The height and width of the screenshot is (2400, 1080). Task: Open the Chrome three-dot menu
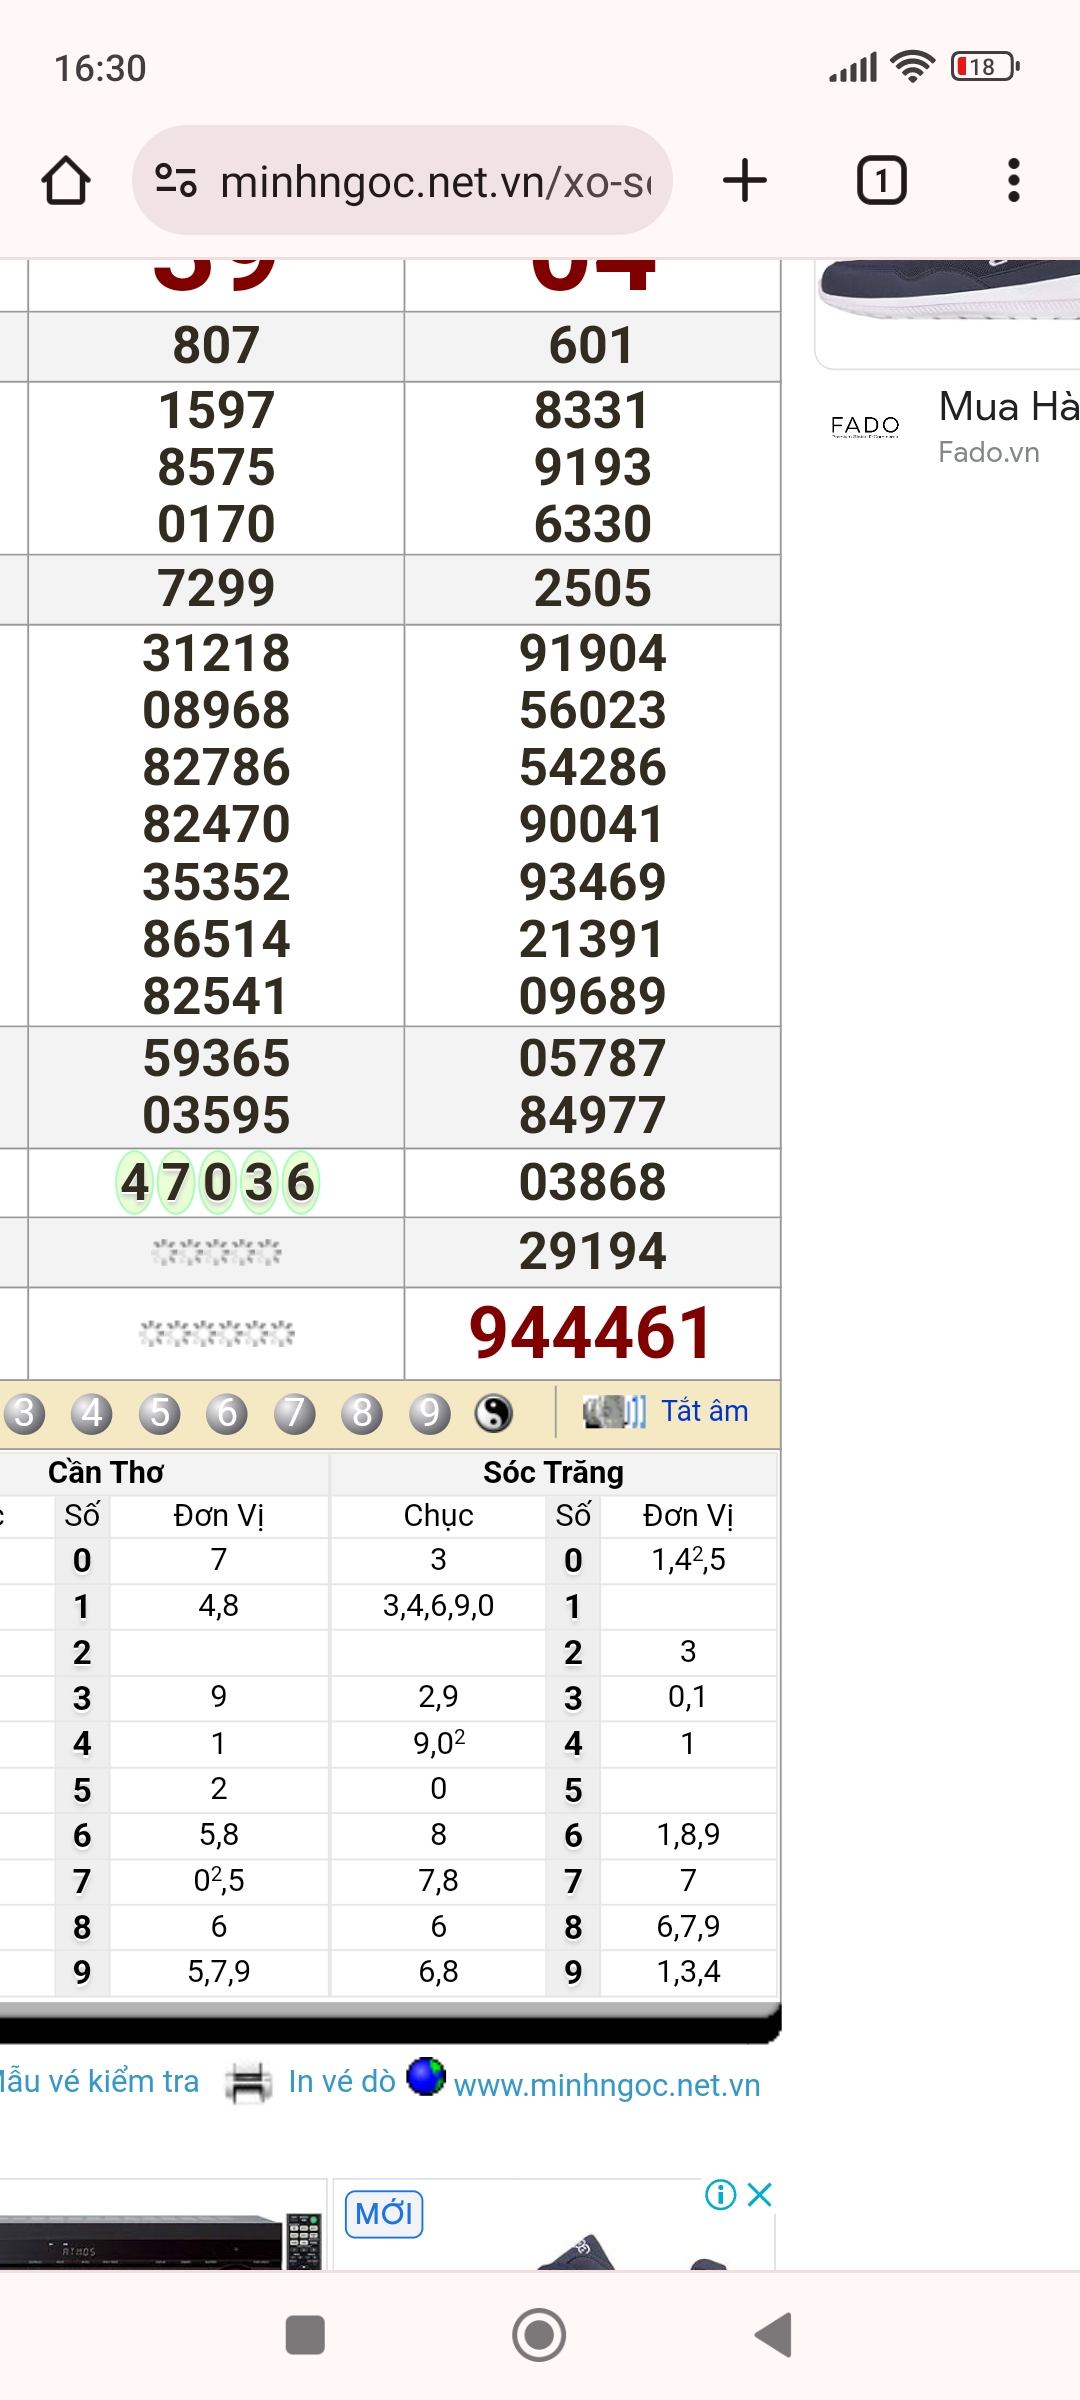click(x=1014, y=181)
